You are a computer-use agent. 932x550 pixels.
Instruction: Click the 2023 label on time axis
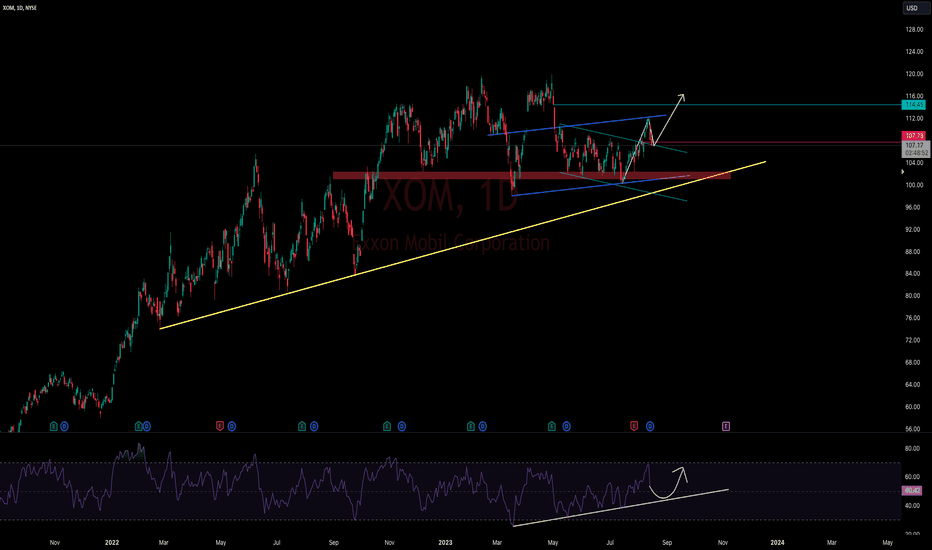[x=445, y=542]
